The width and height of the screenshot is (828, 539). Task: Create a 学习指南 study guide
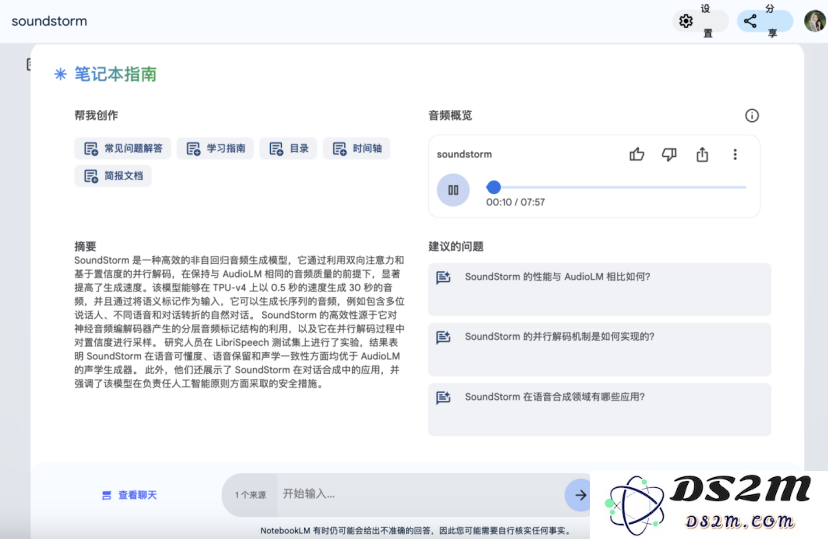tap(215, 148)
